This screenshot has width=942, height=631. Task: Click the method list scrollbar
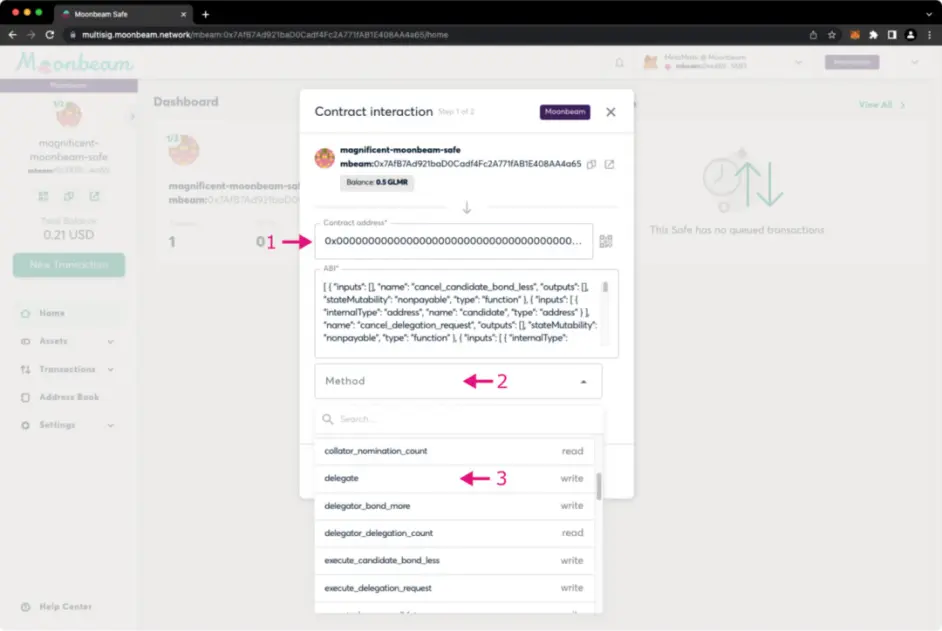(599, 486)
